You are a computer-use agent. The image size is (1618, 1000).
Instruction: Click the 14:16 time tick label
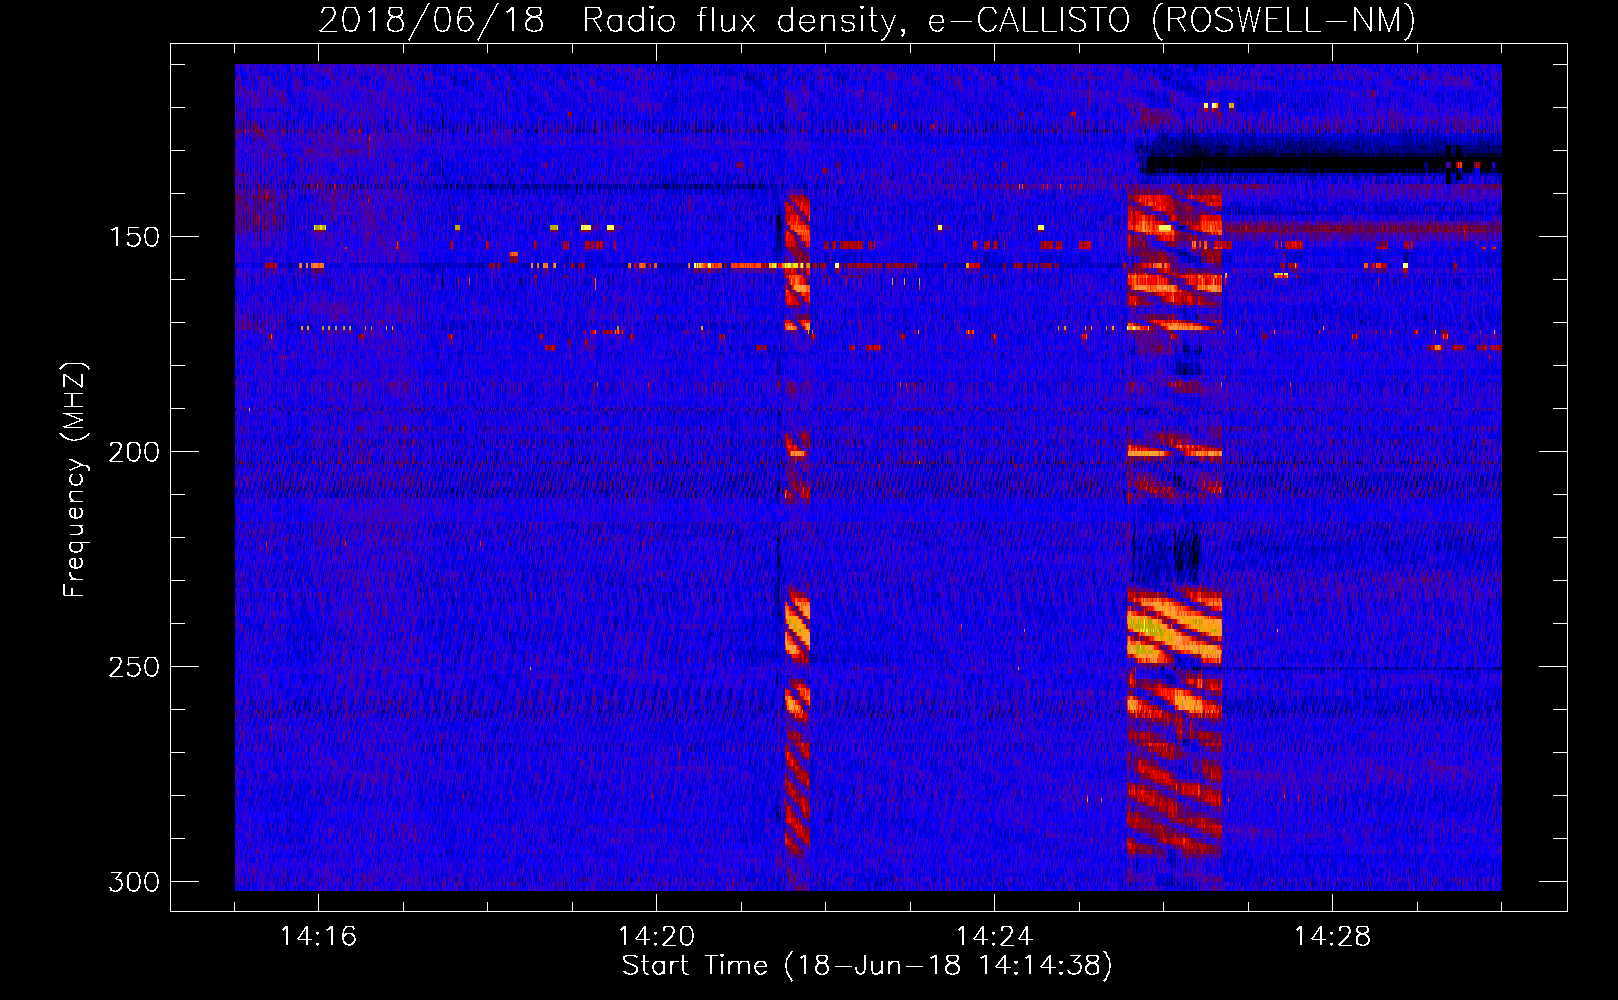pyautogui.click(x=318, y=936)
